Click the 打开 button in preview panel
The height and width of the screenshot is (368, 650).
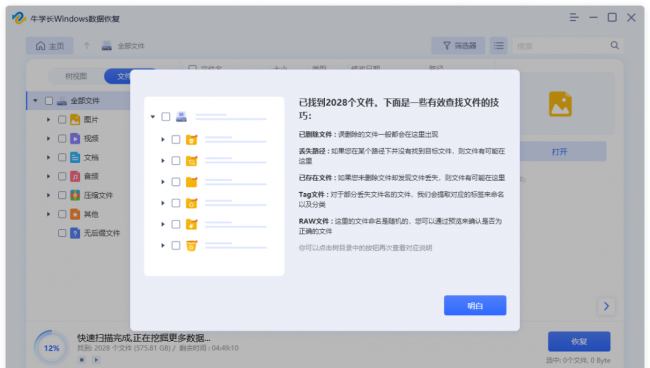(559, 152)
